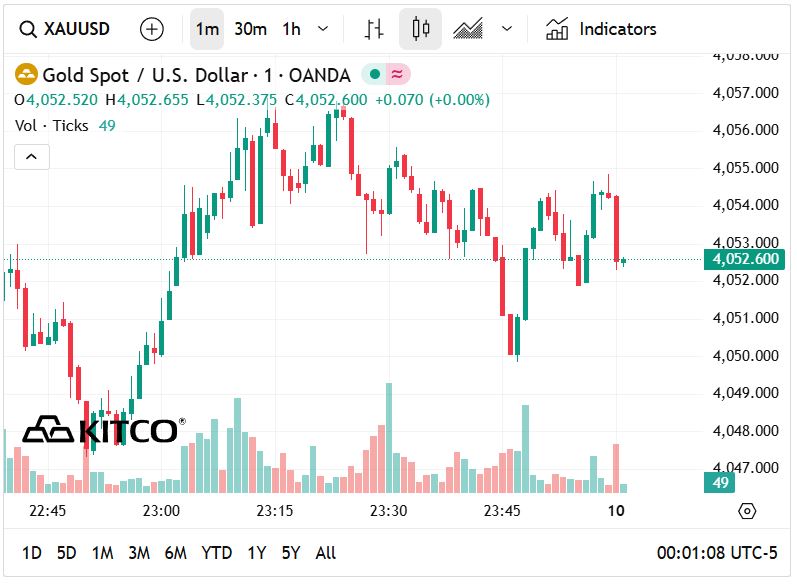This screenshot has height=585, width=797.
Task: Select the 1D date range tab
Action: tap(32, 553)
